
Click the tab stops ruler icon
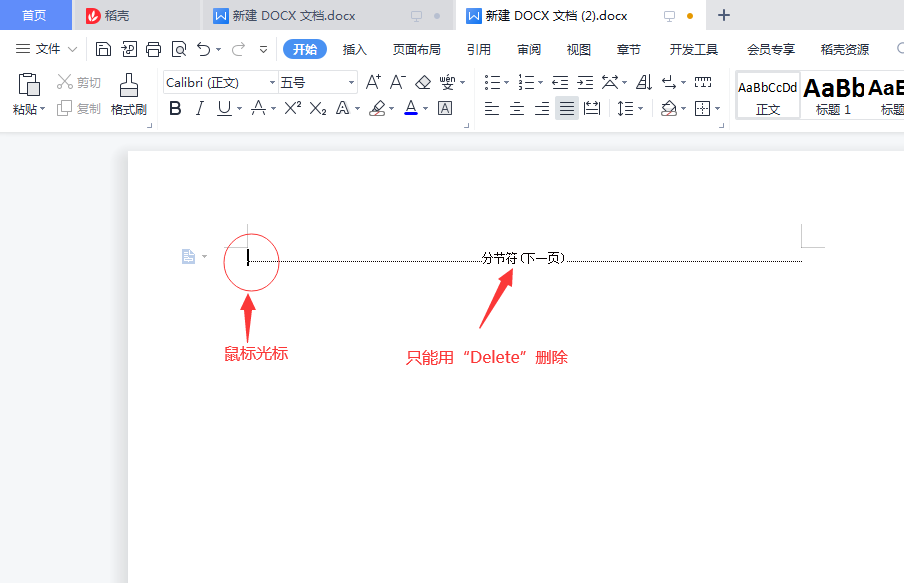point(703,82)
